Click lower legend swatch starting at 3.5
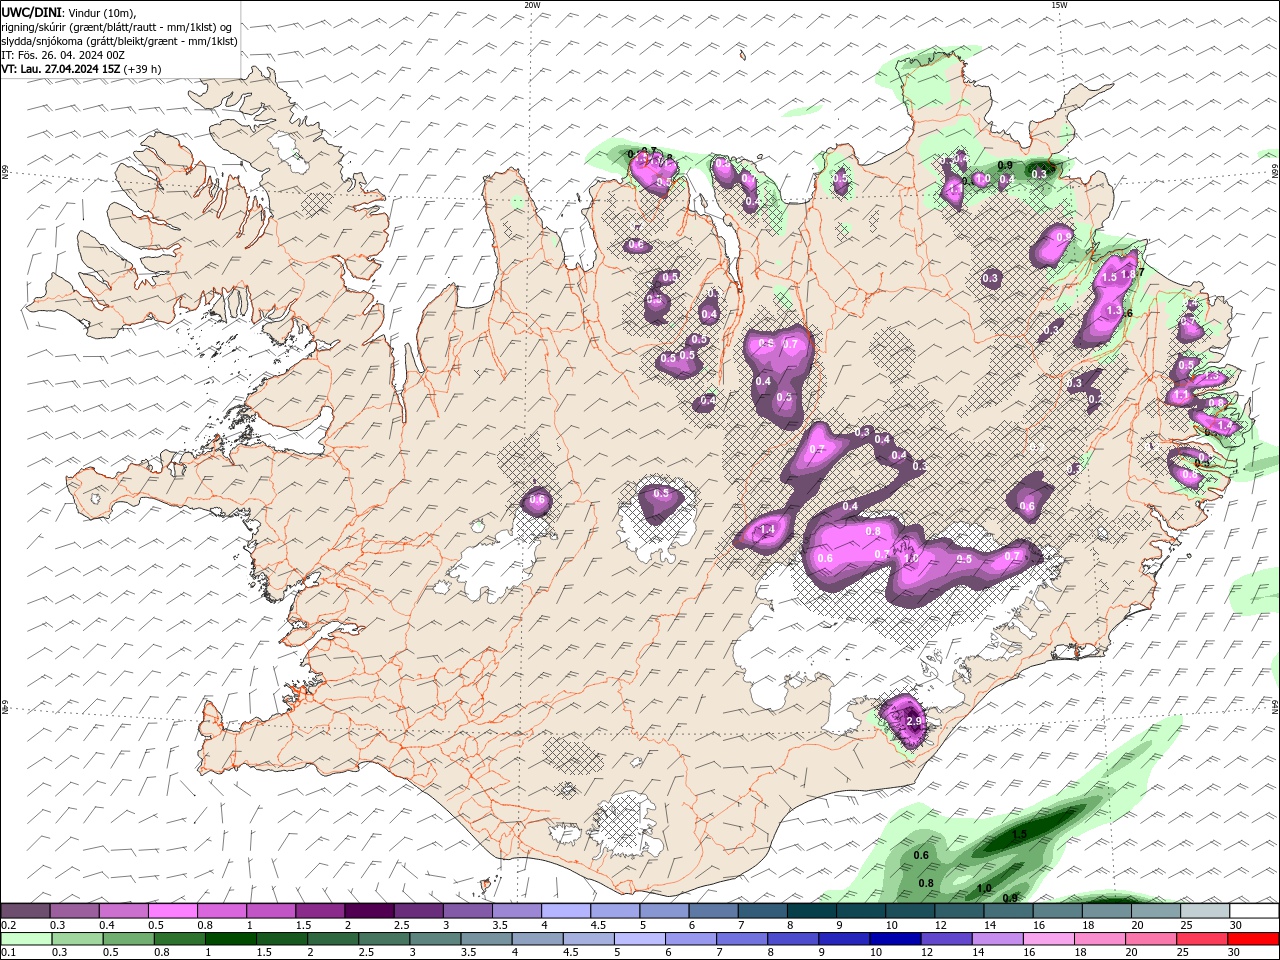Viewport: 1280px width, 960px height. point(485,939)
